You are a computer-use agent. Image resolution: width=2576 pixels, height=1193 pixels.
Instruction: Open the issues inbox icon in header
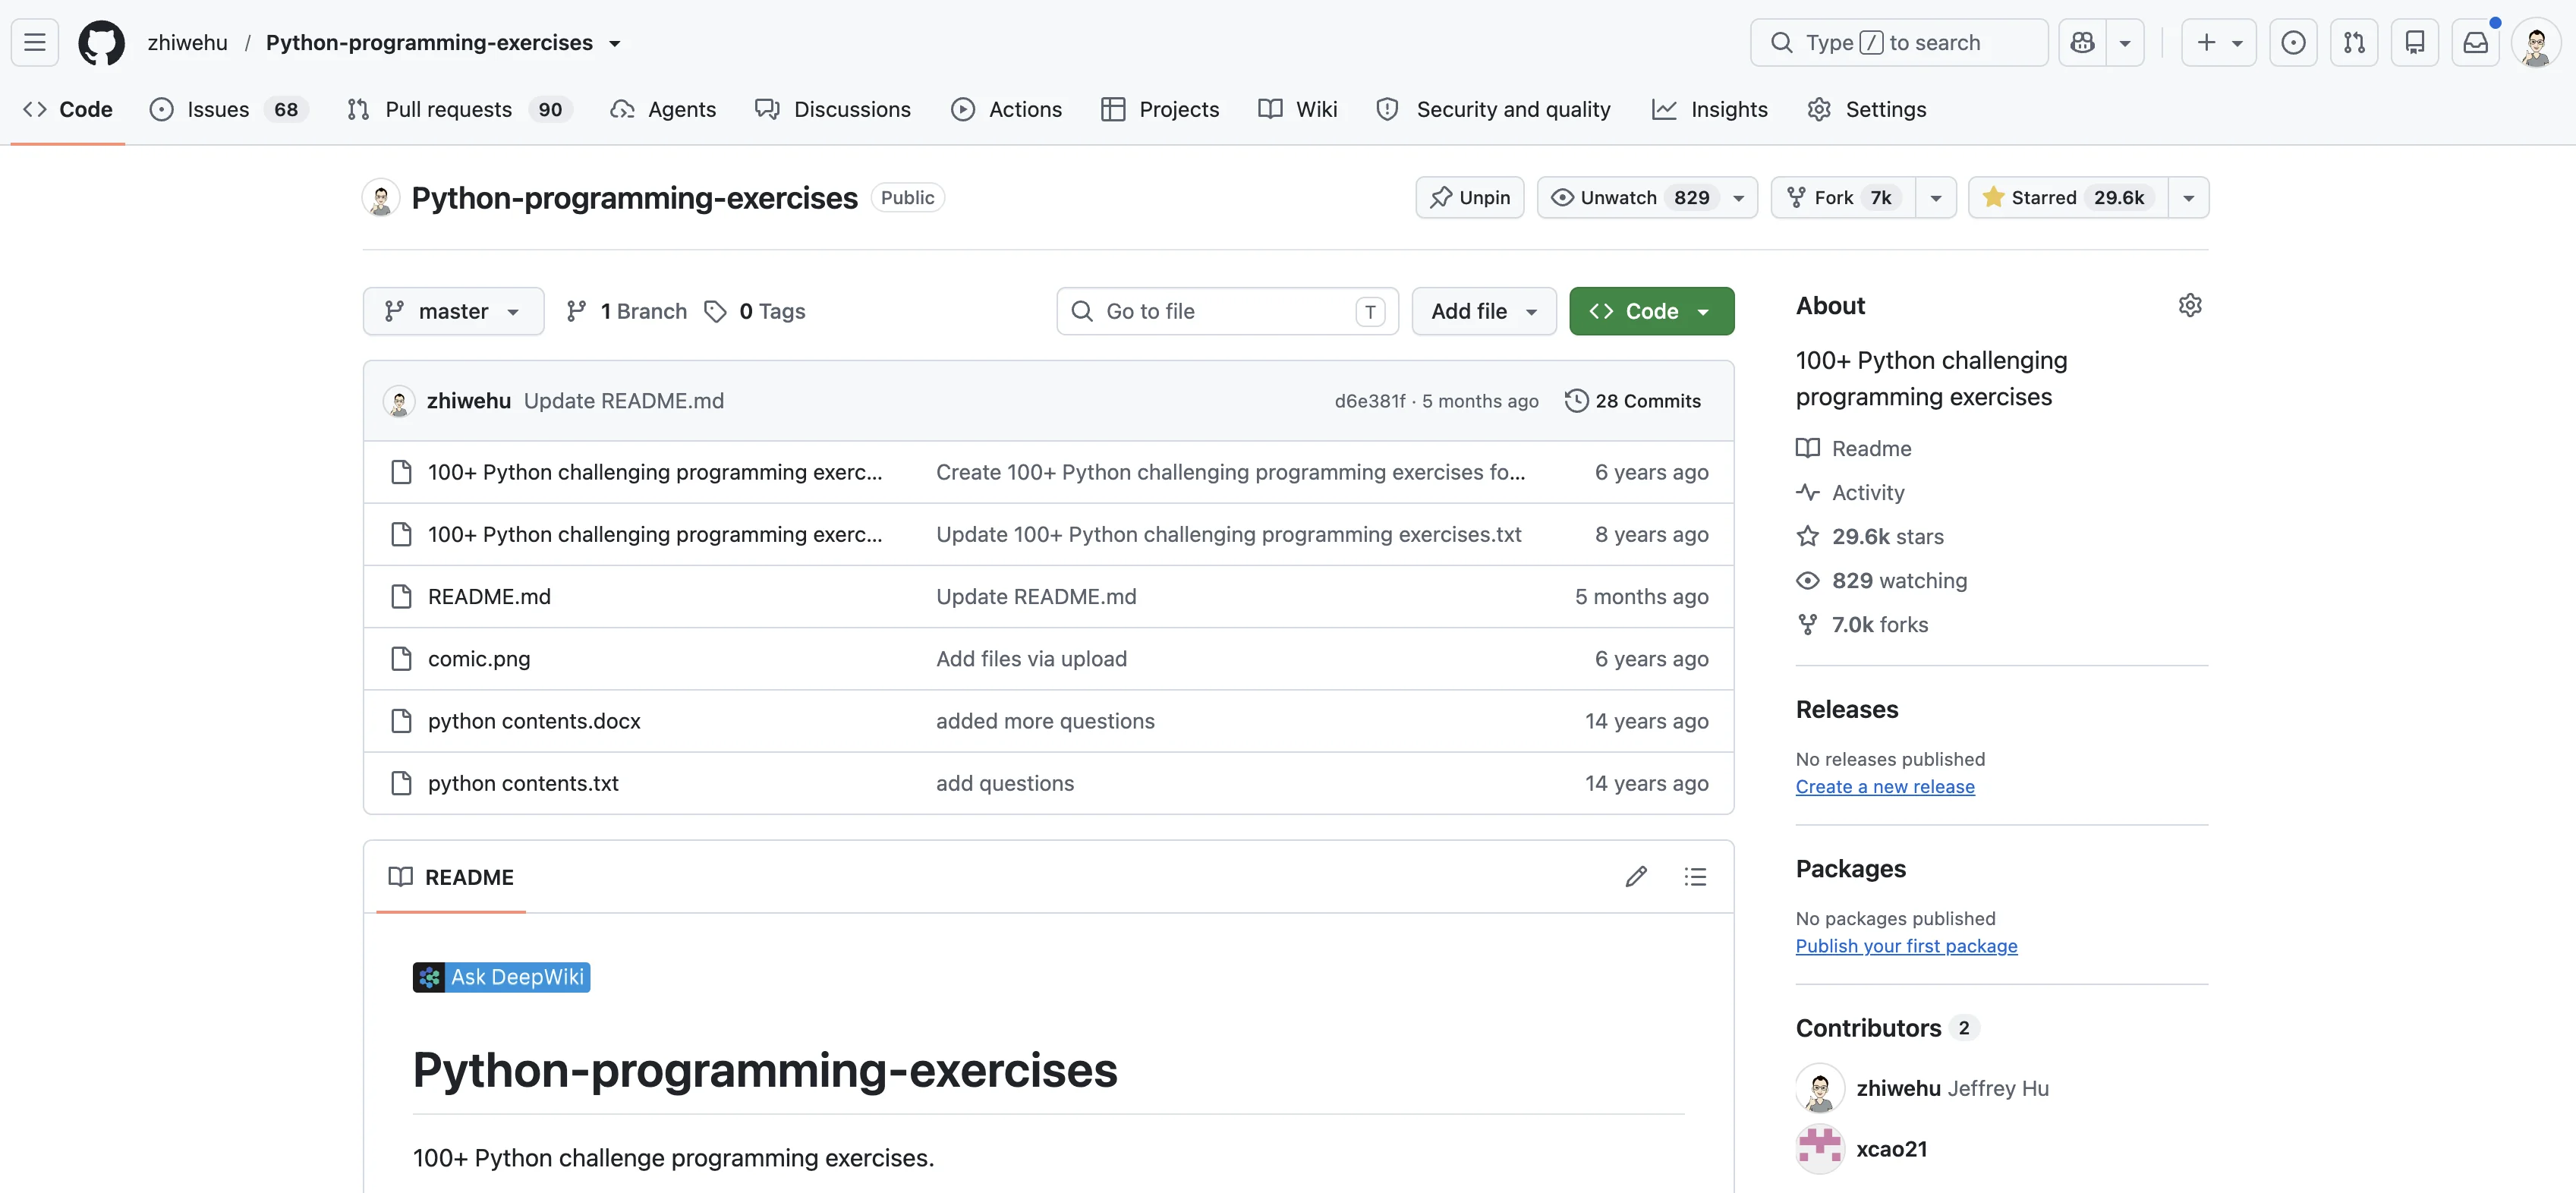2293,42
